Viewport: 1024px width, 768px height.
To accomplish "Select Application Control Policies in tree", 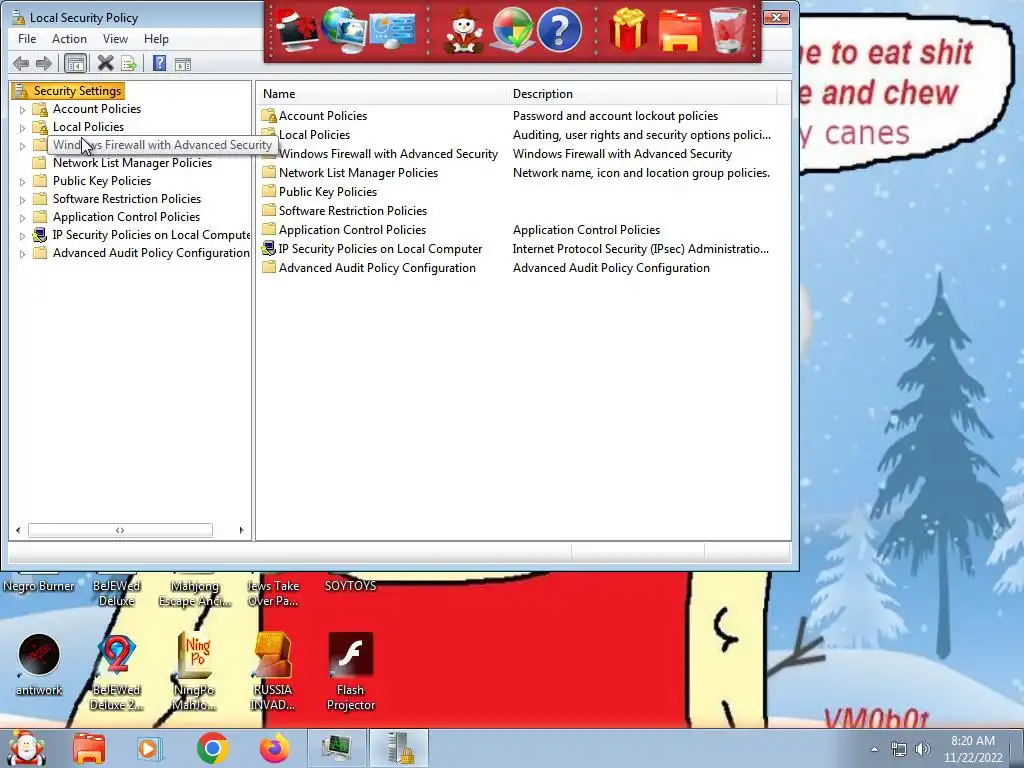I will tap(126, 217).
